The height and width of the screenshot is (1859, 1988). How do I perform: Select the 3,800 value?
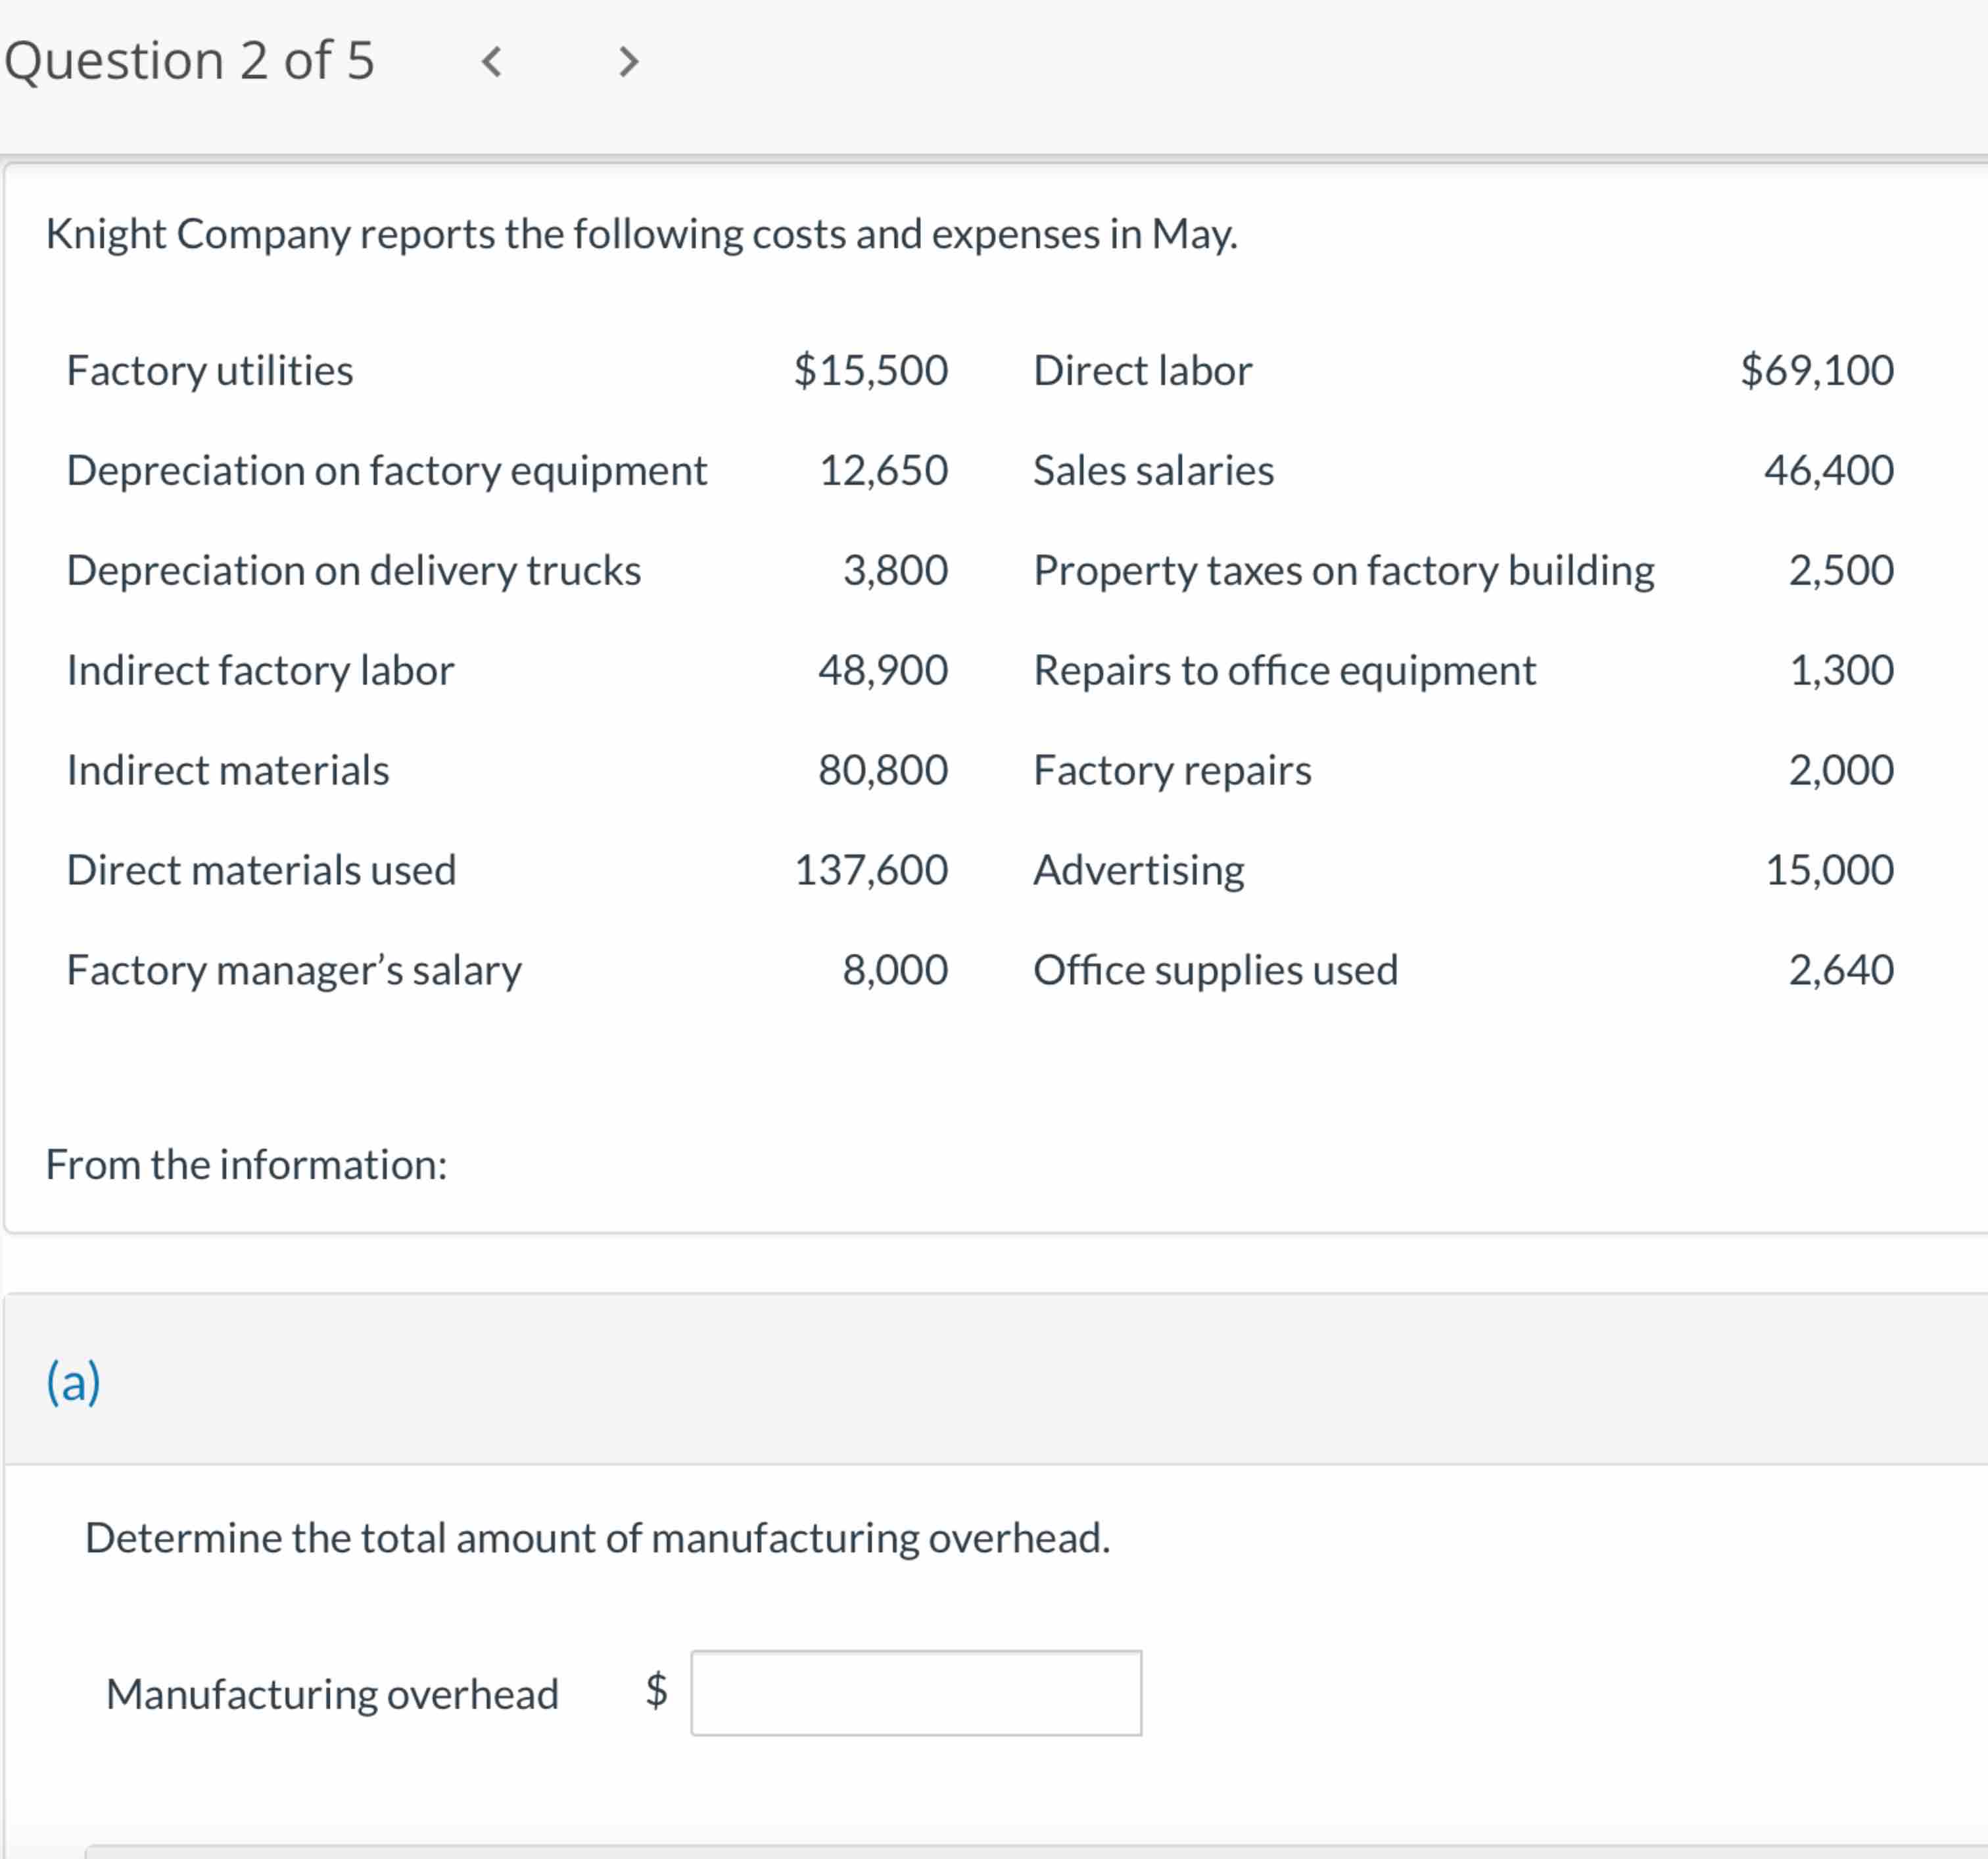click(895, 570)
